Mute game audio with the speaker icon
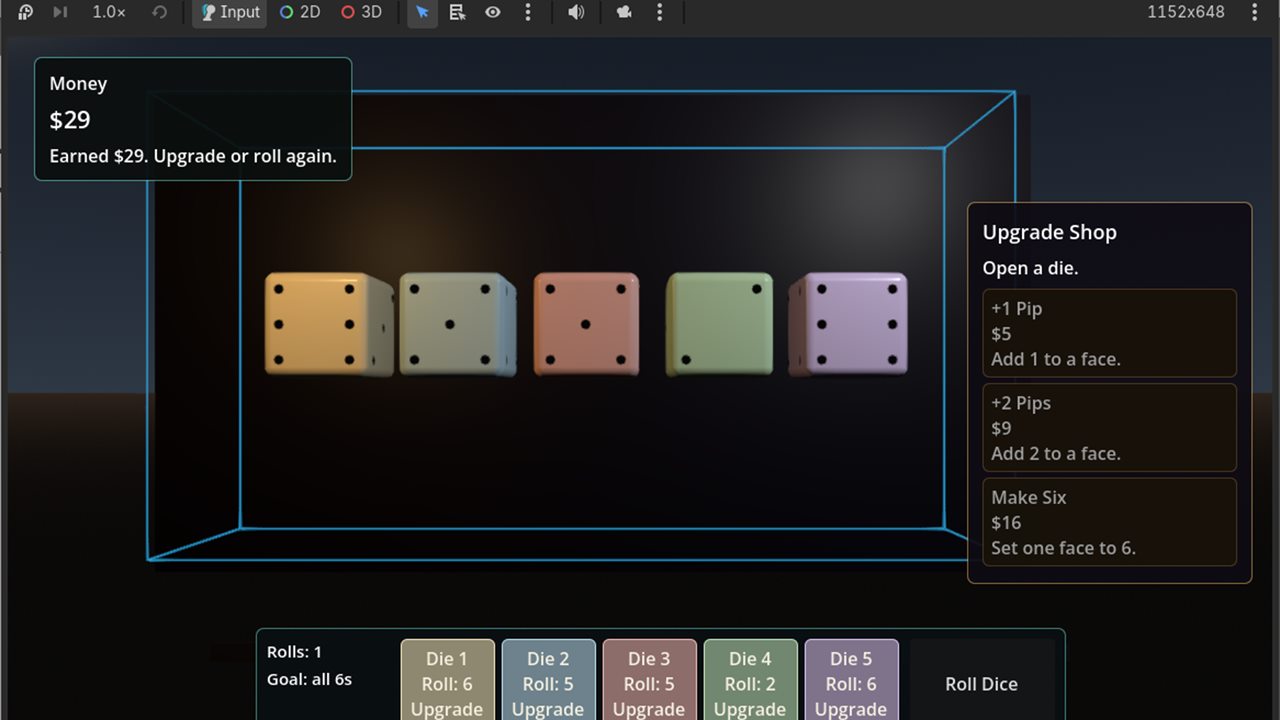 tap(576, 12)
